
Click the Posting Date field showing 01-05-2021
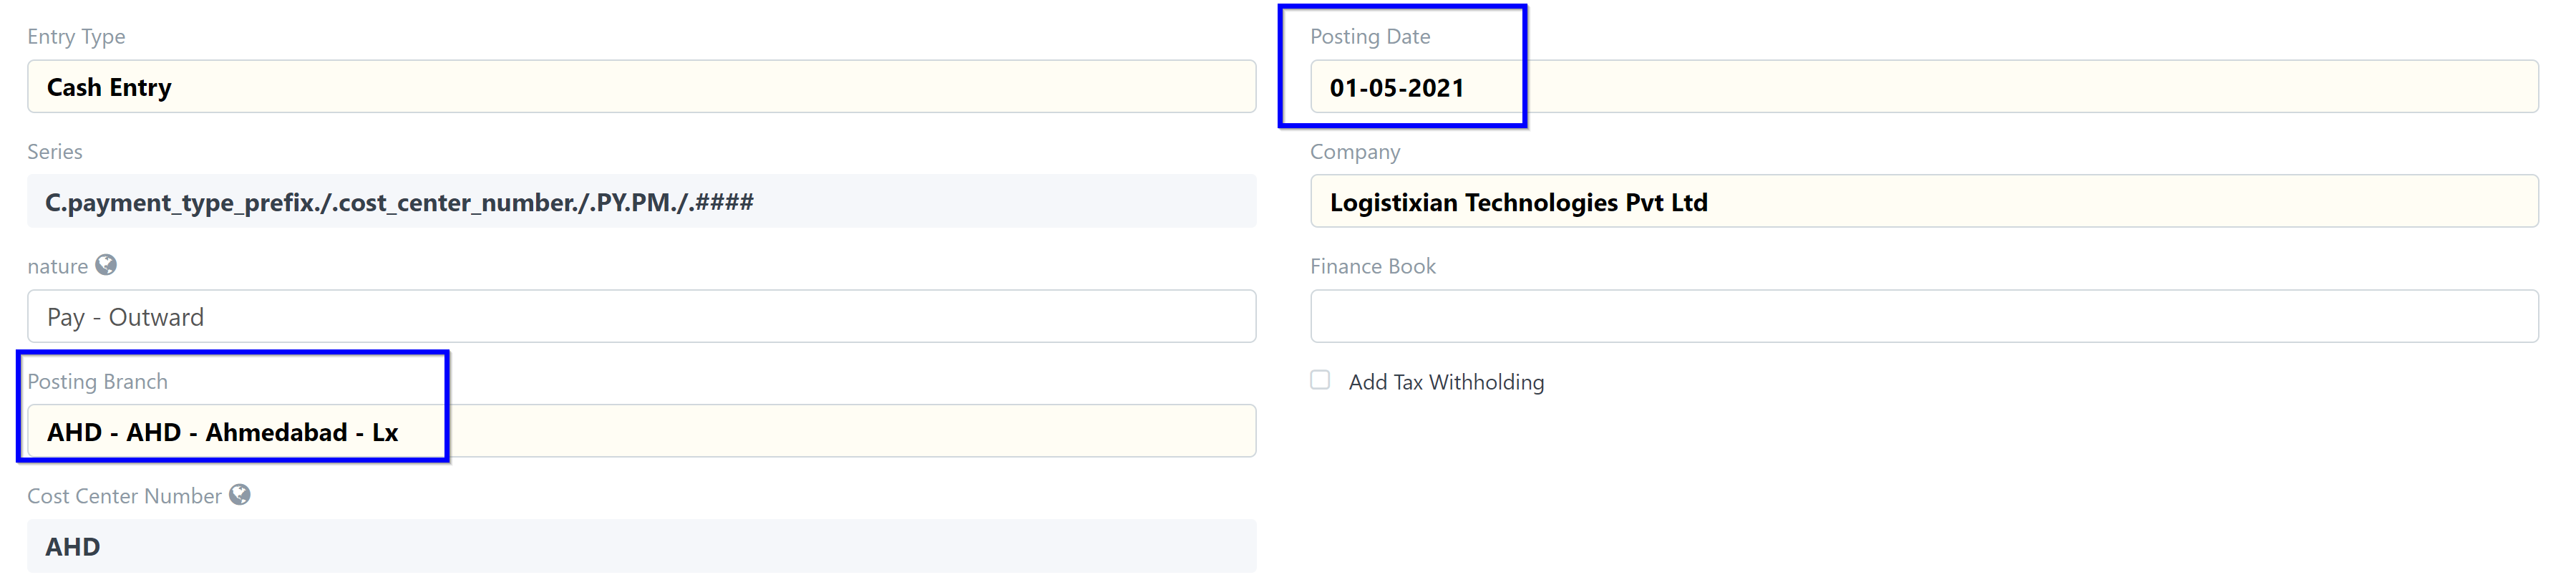click(1923, 87)
